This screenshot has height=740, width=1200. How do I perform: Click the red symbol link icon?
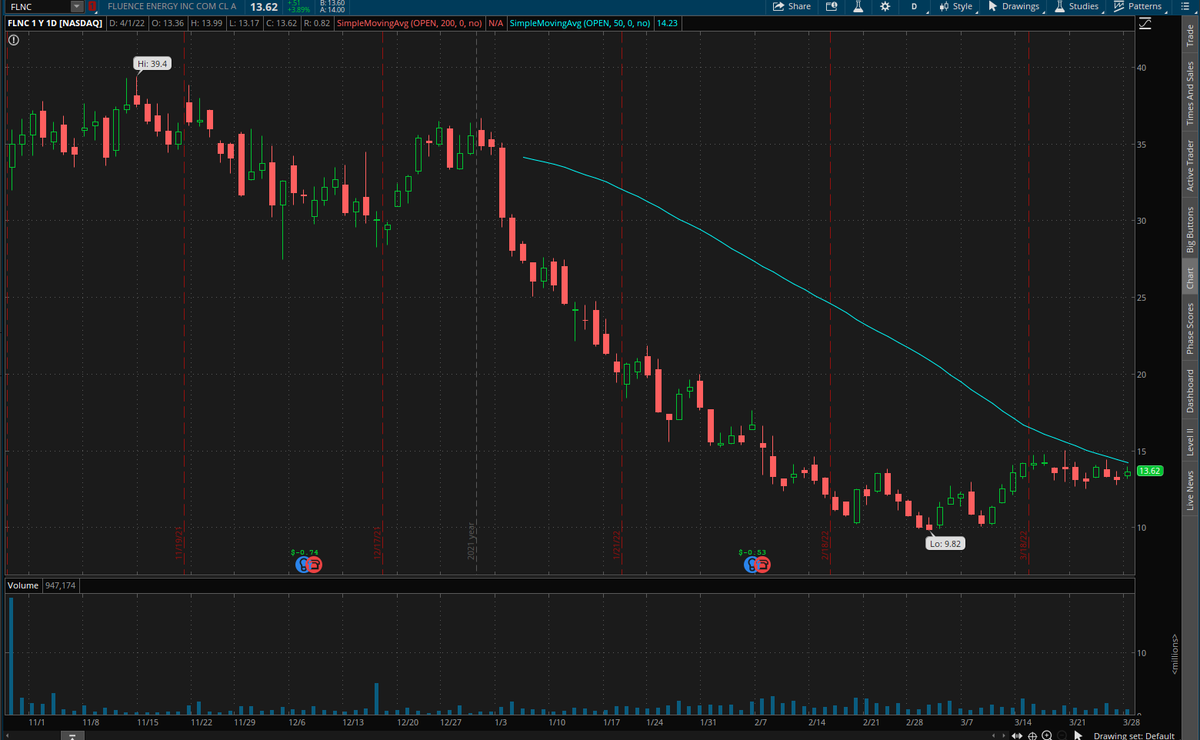90,6
